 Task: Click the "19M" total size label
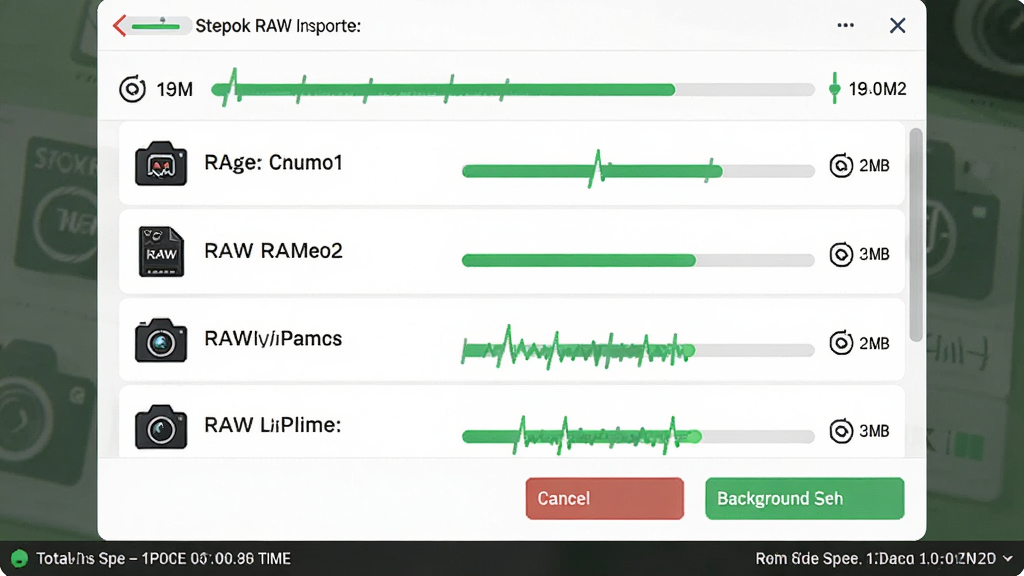tap(175, 89)
